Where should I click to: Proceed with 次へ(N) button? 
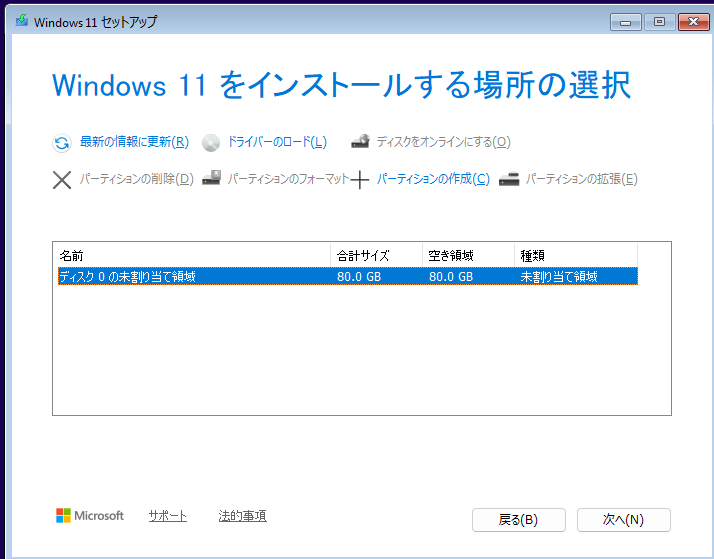pos(623,520)
